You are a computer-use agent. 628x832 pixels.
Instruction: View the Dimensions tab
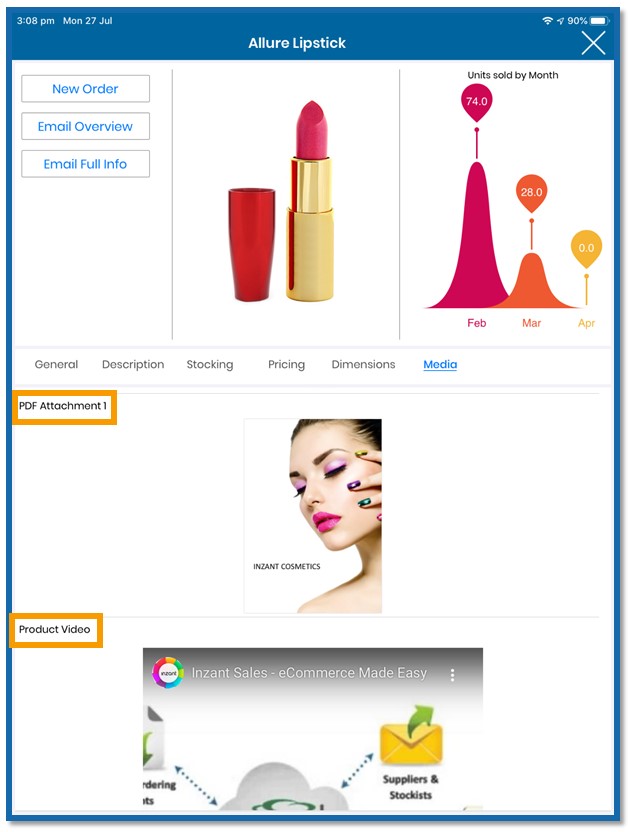tap(363, 365)
